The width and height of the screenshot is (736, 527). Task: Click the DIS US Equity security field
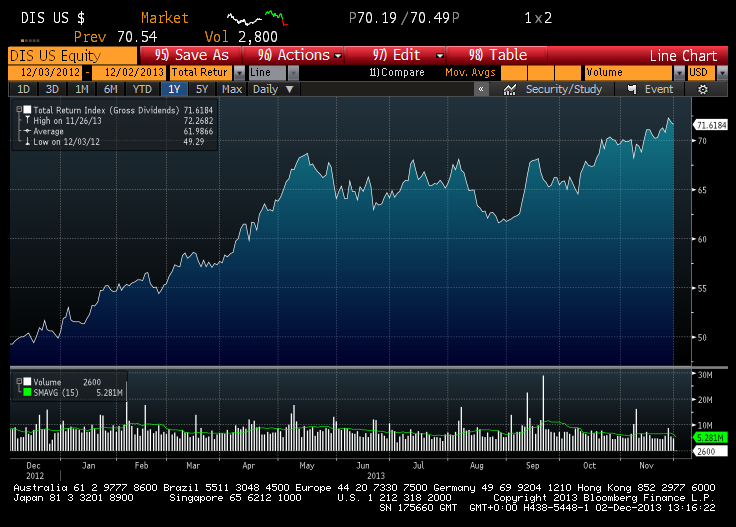coord(73,55)
